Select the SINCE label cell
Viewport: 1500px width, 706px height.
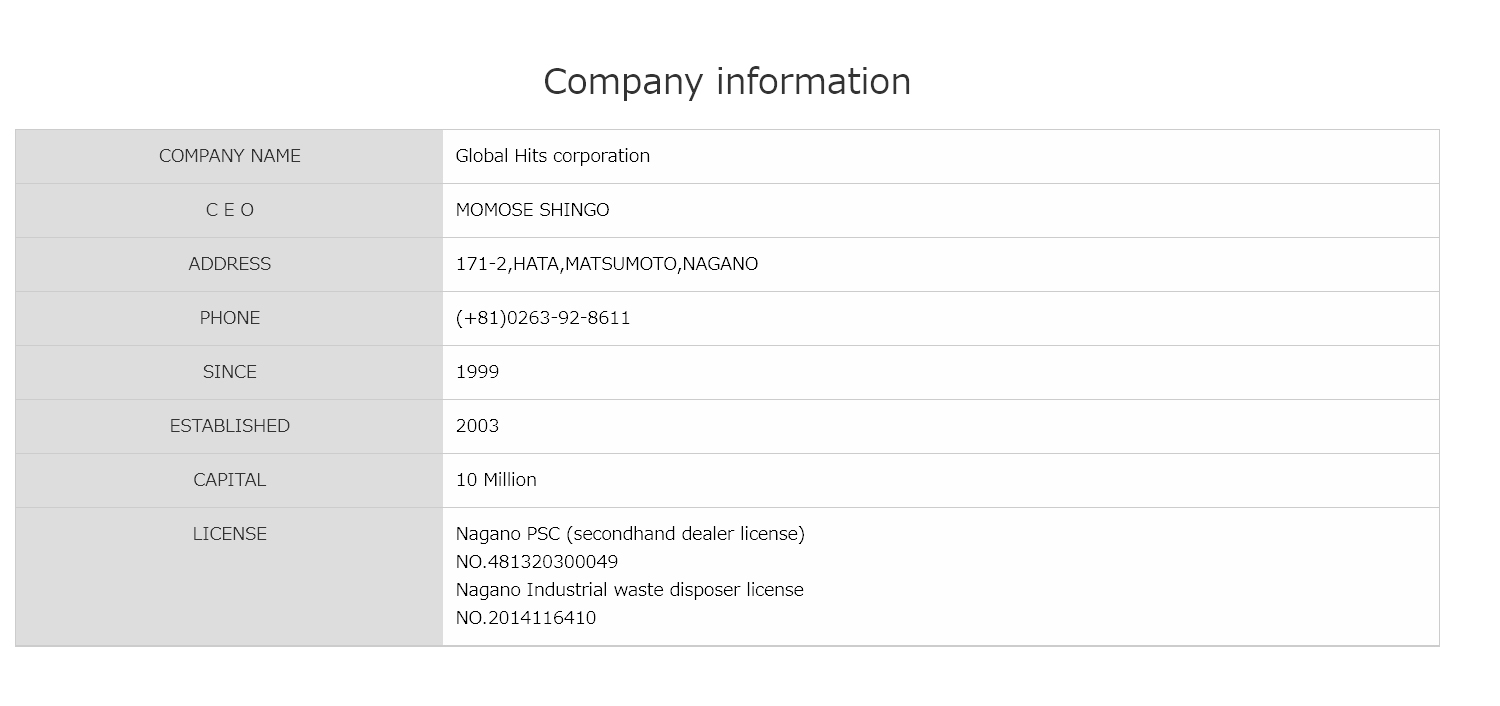coord(229,372)
